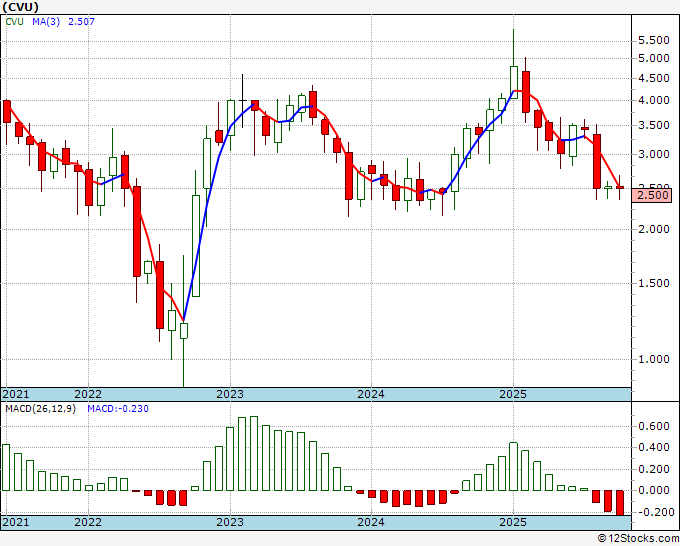
Task: Click the 3.500 price axis label
Action: click(654, 126)
